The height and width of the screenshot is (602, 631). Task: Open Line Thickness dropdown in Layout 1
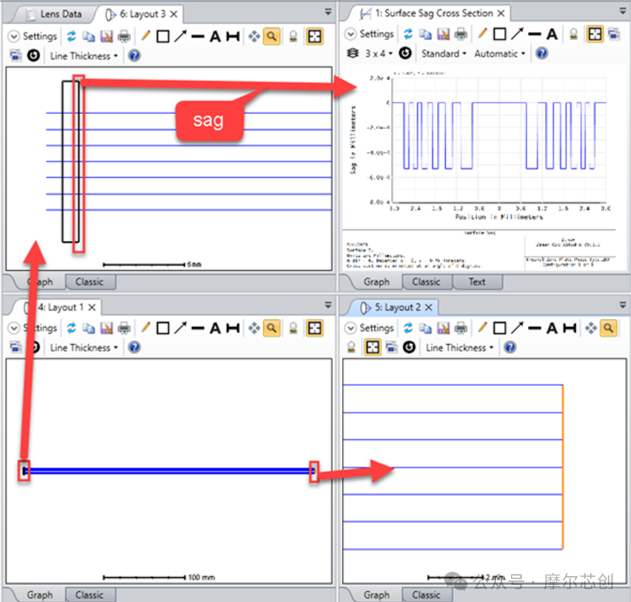point(84,347)
